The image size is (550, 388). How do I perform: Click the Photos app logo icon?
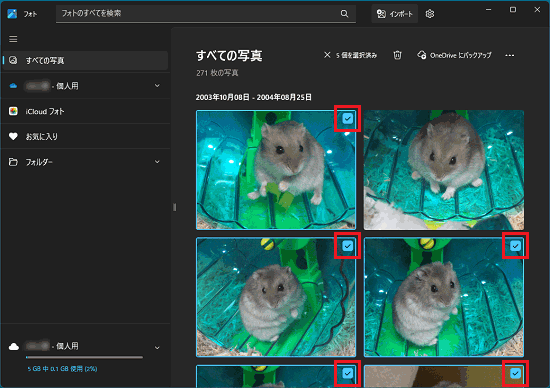click(12, 14)
